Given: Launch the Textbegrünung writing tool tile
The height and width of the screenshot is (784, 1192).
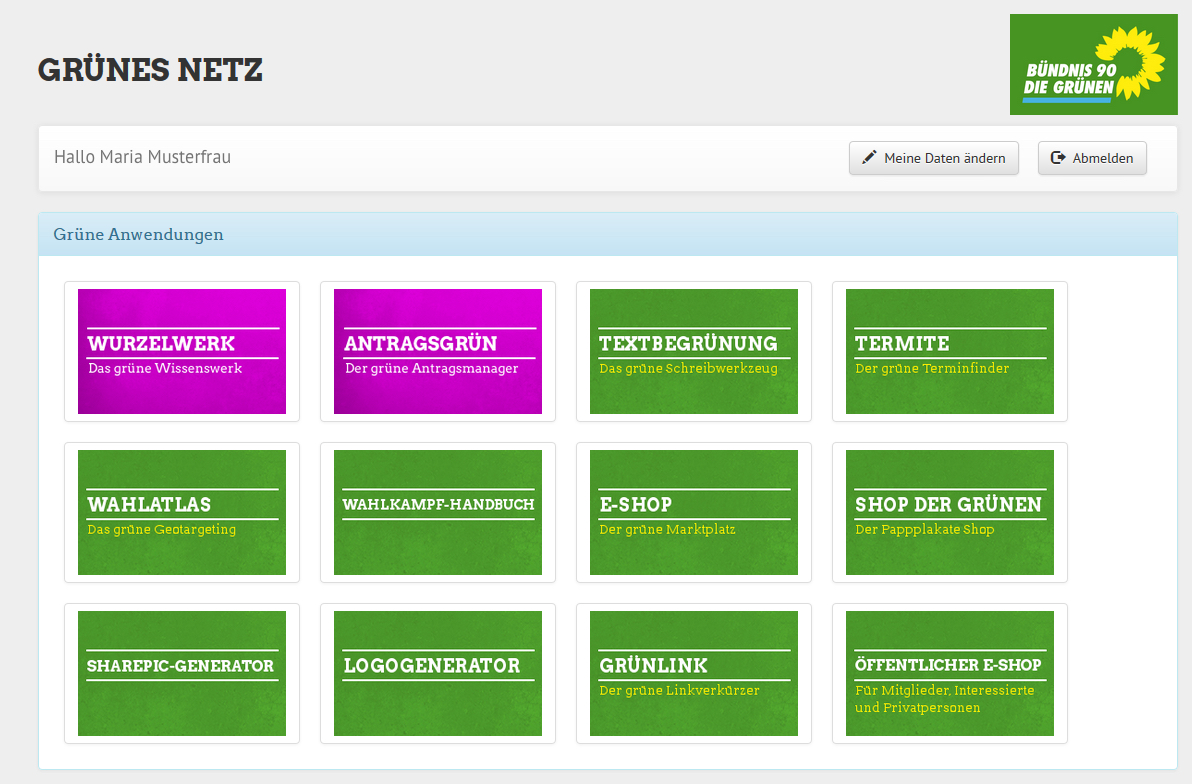Looking at the screenshot, I should [694, 351].
